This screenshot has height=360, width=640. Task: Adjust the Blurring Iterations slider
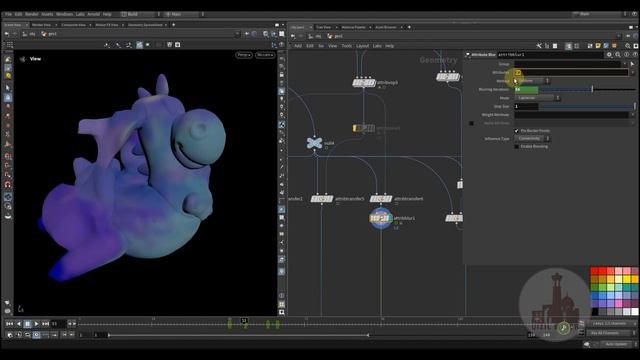(592, 89)
